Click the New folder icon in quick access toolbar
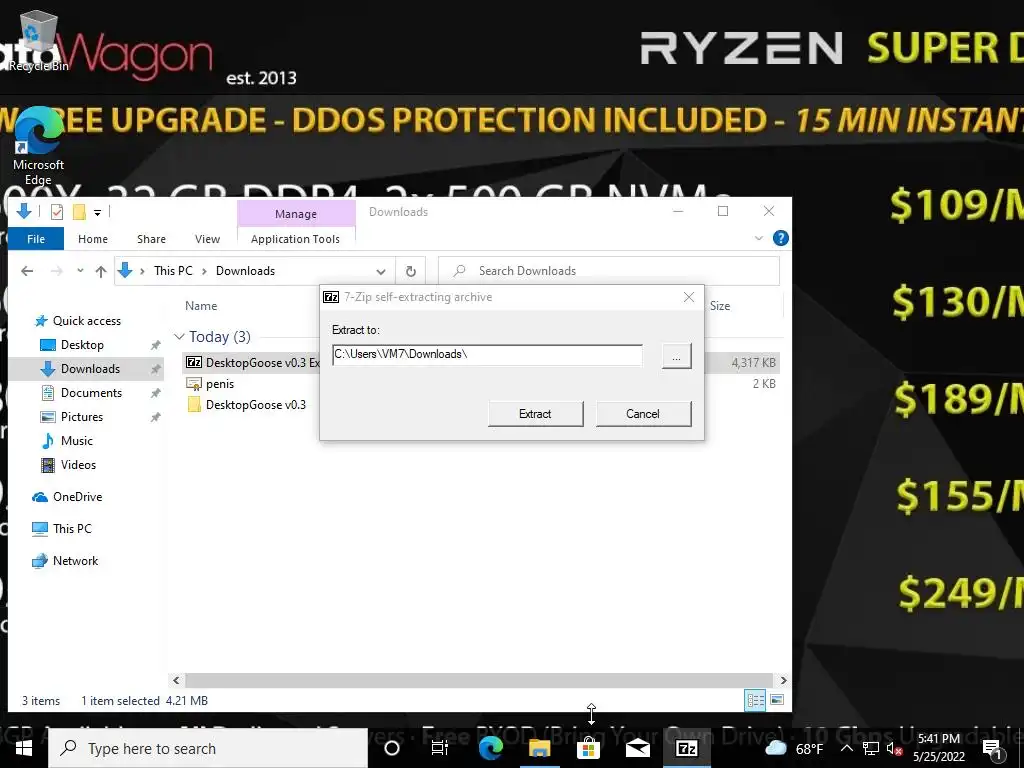The image size is (1024, 768). click(79, 212)
